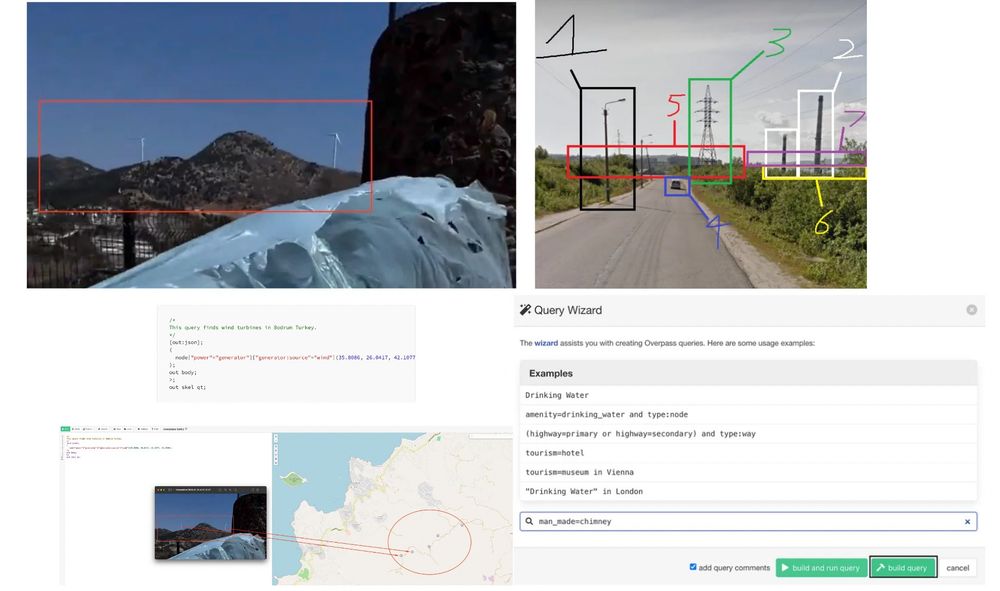
Task: Open the blue 'wizard' help link
Action: coord(546,343)
